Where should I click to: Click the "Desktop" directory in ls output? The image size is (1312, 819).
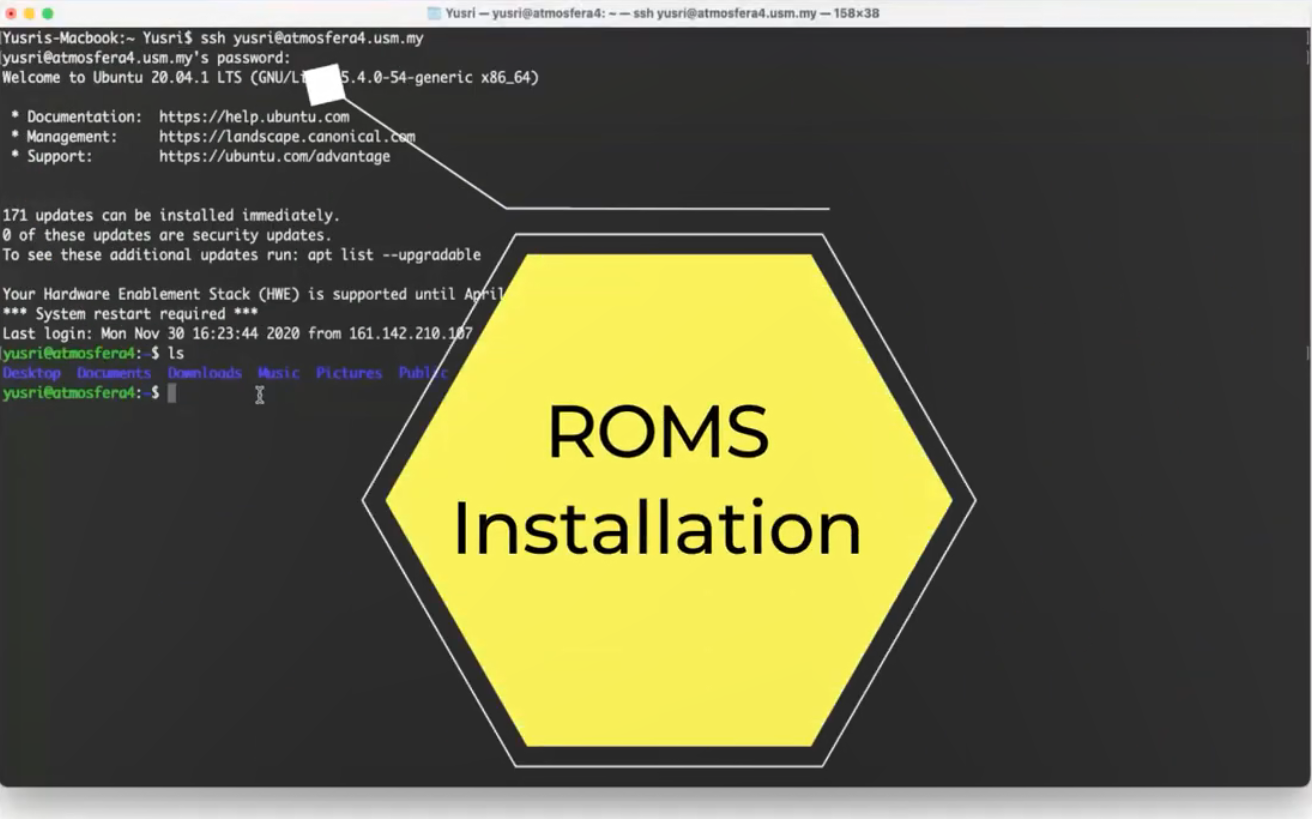tap(32, 373)
